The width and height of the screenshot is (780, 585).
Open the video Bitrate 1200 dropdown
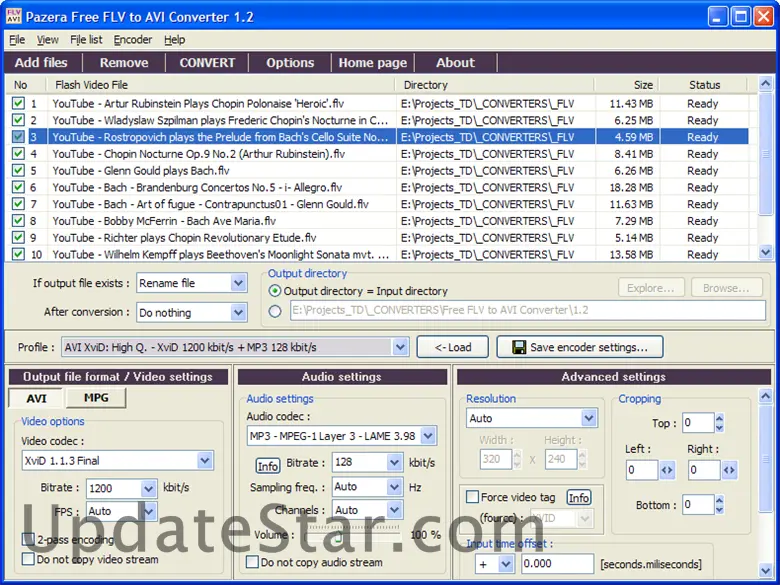(x=148, y=488)
